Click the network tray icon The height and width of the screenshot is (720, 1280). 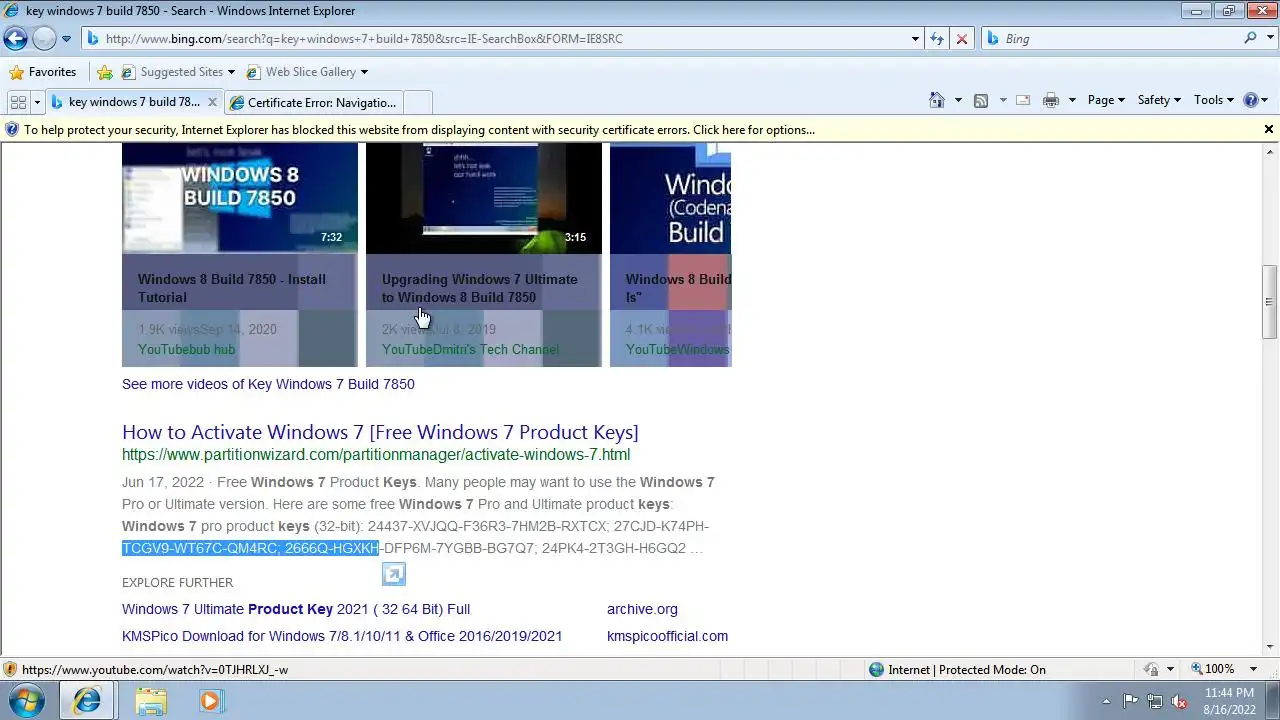1155,701
